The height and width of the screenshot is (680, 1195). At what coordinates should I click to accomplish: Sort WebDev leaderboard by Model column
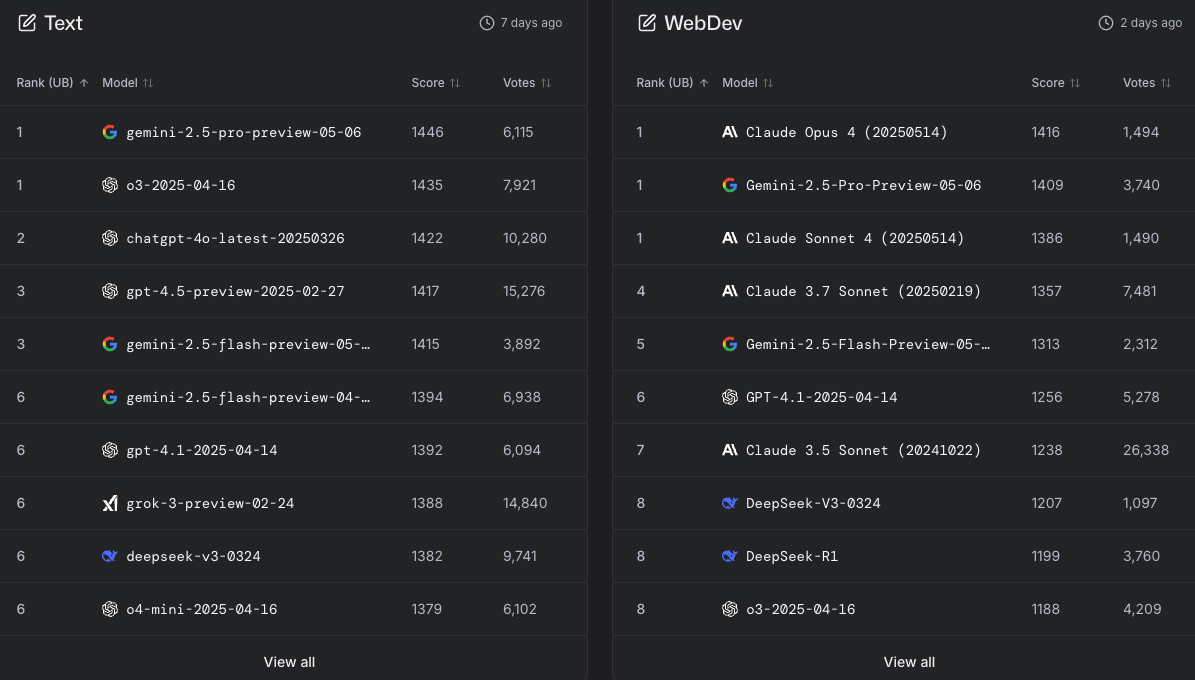coord(748,82)
